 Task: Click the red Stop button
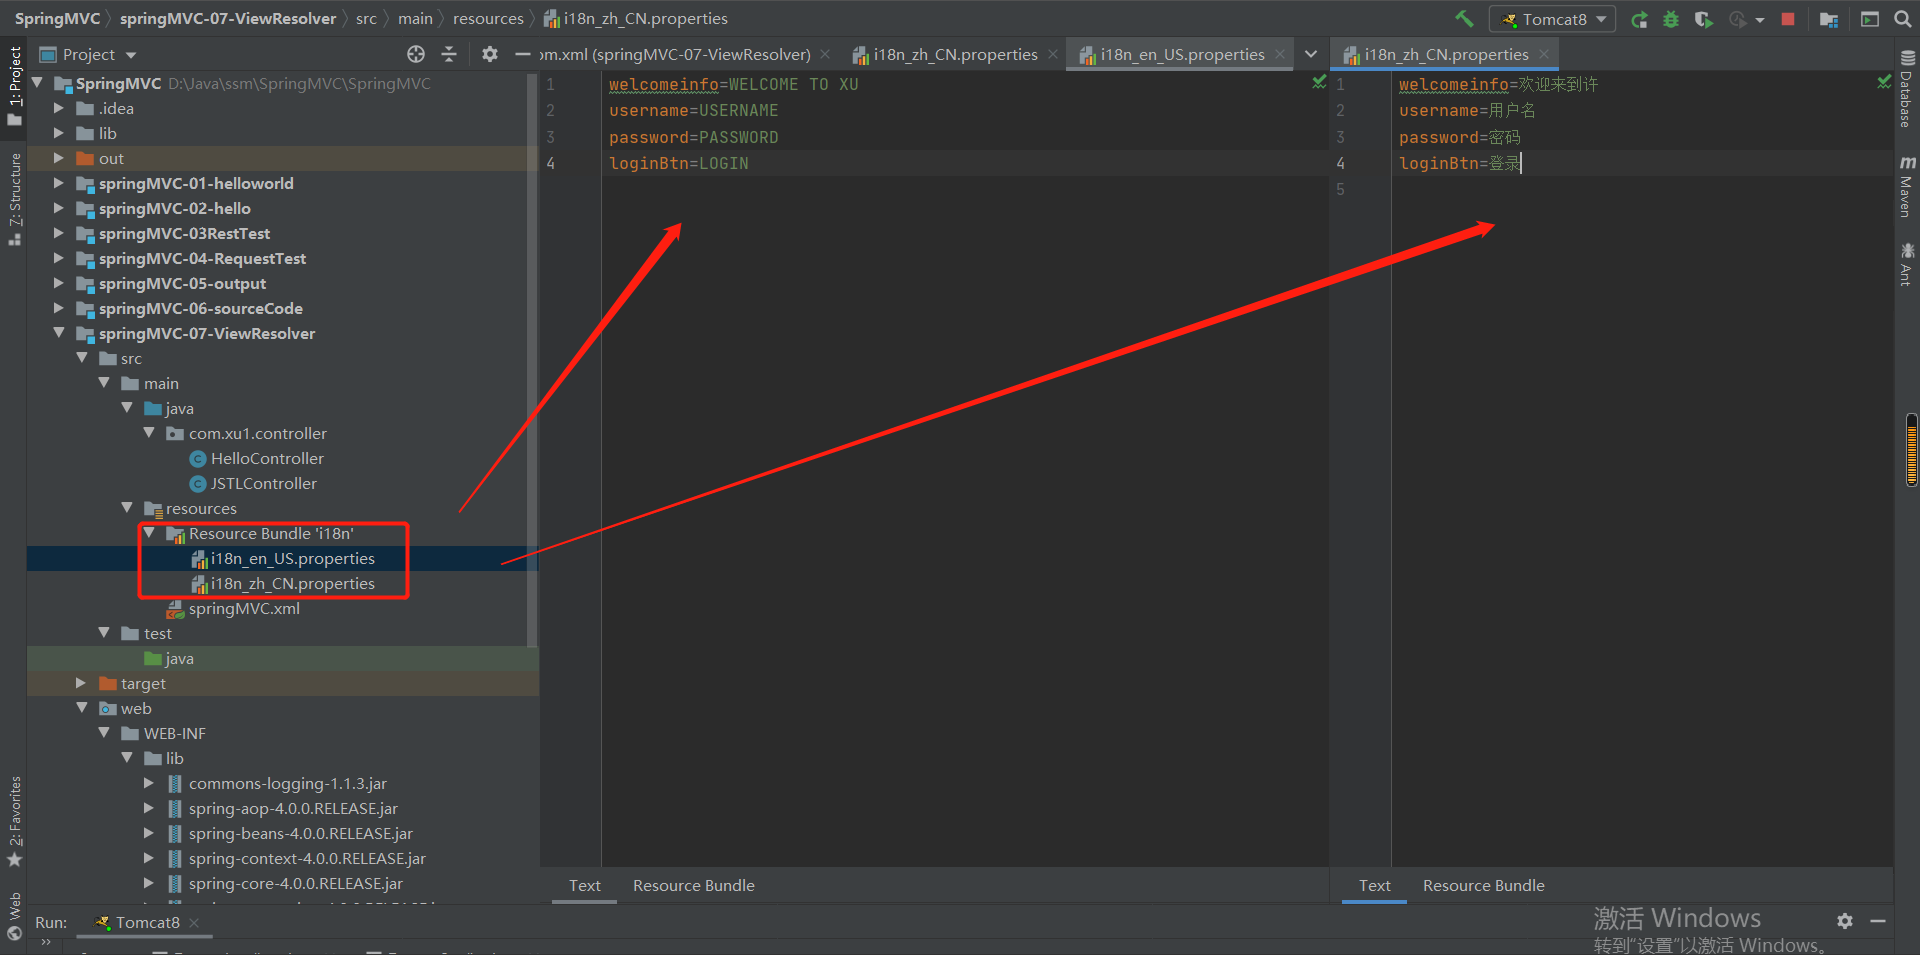1788,19
